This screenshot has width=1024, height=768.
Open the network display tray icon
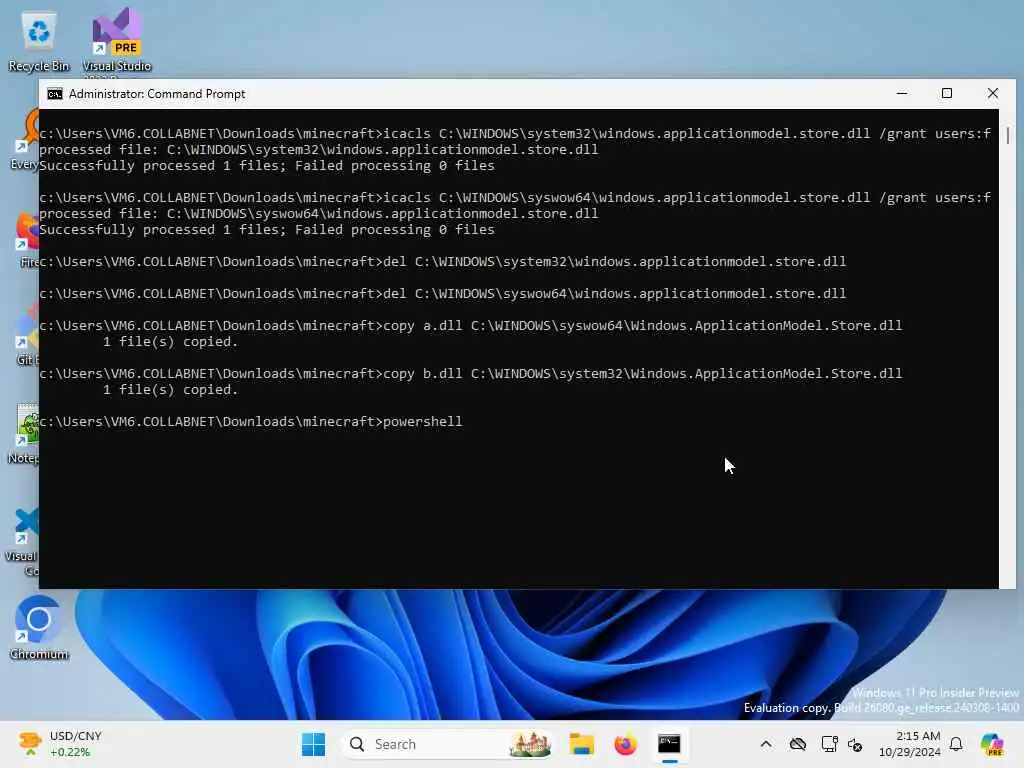829,744
